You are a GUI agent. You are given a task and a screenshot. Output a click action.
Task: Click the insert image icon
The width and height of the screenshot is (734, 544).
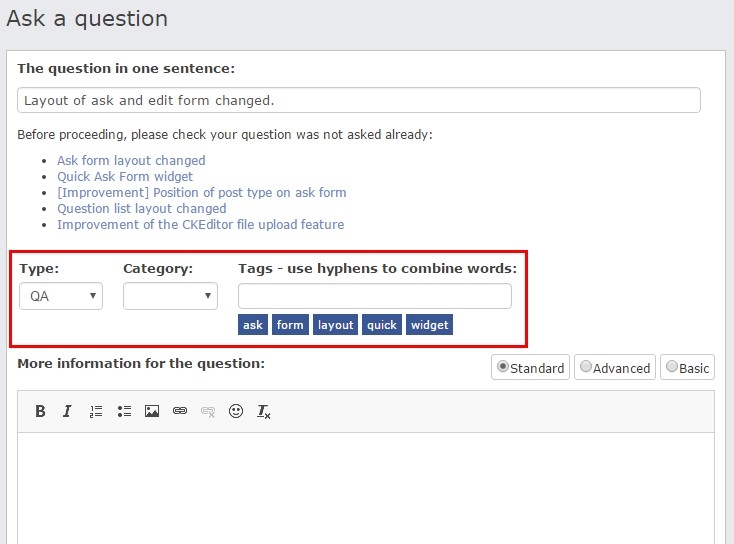point(152,411)
